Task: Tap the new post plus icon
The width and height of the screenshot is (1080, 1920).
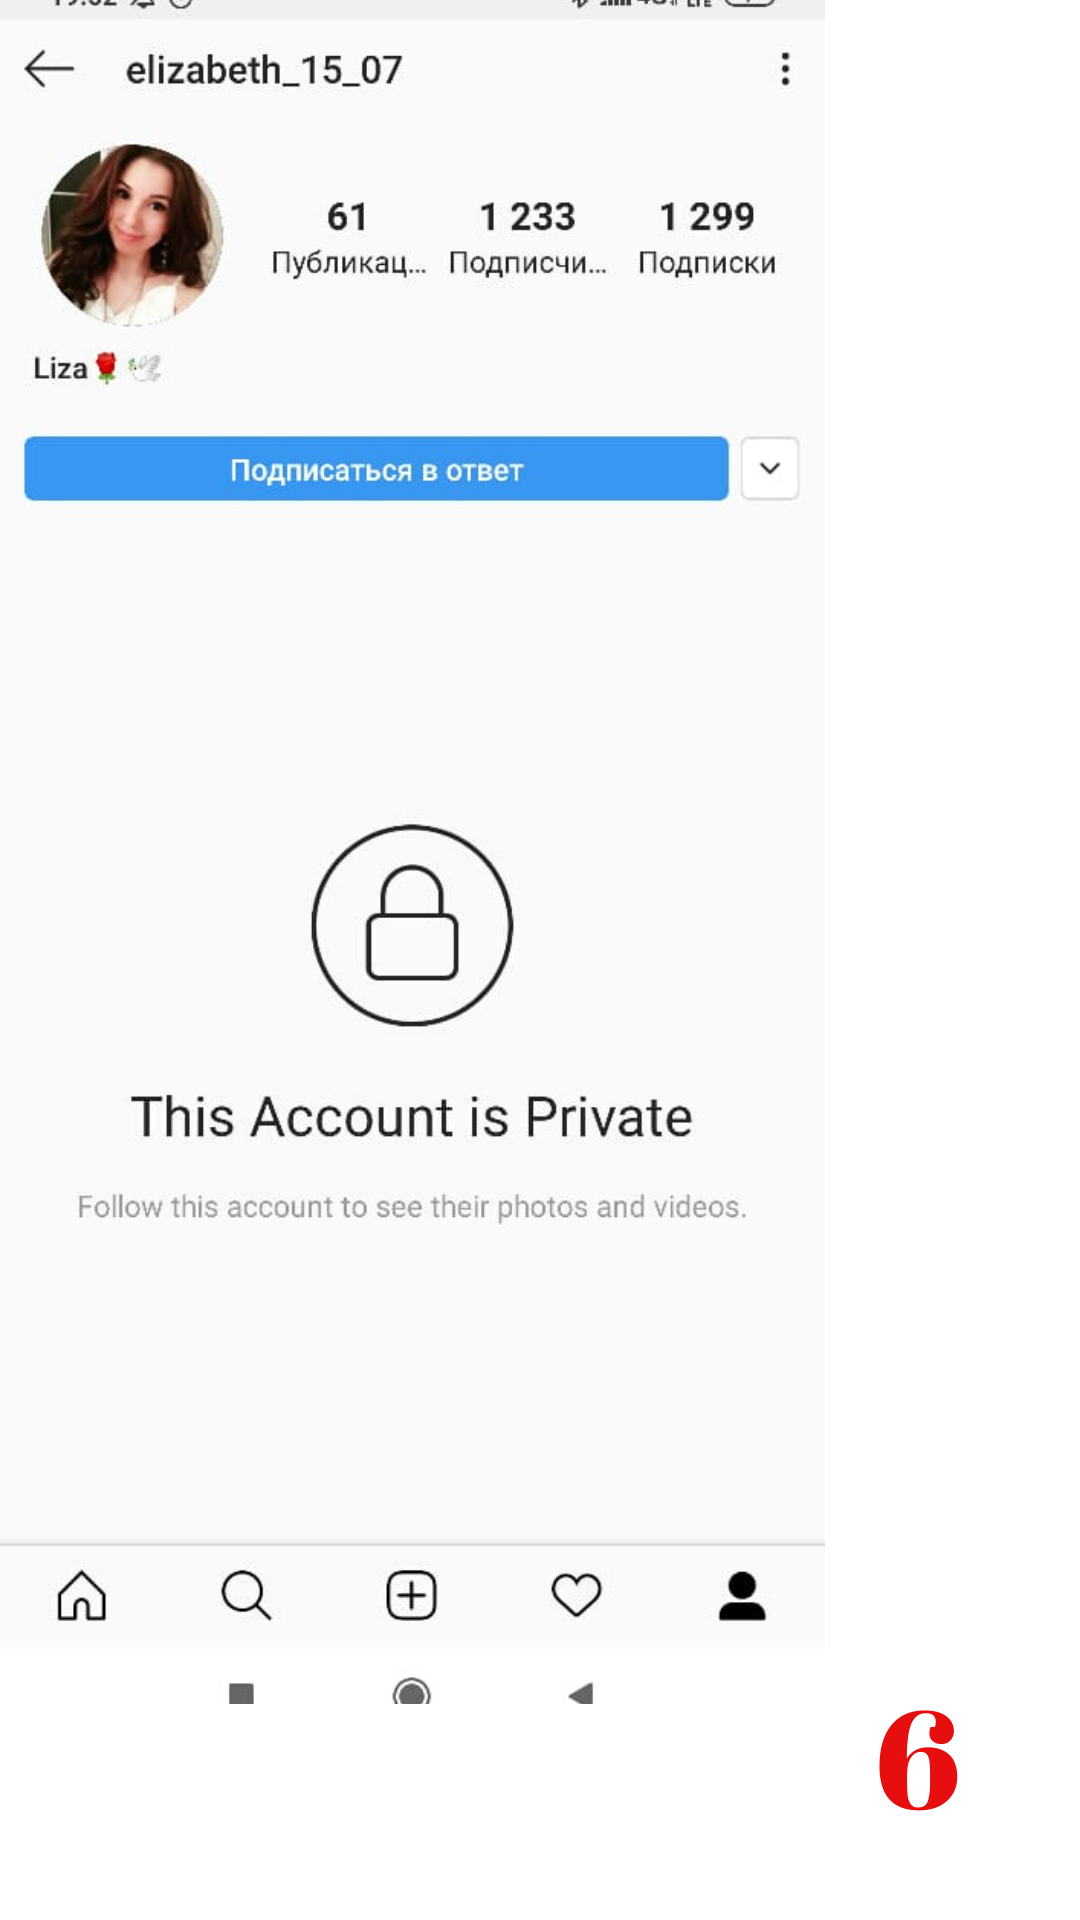Action: 412,1595
